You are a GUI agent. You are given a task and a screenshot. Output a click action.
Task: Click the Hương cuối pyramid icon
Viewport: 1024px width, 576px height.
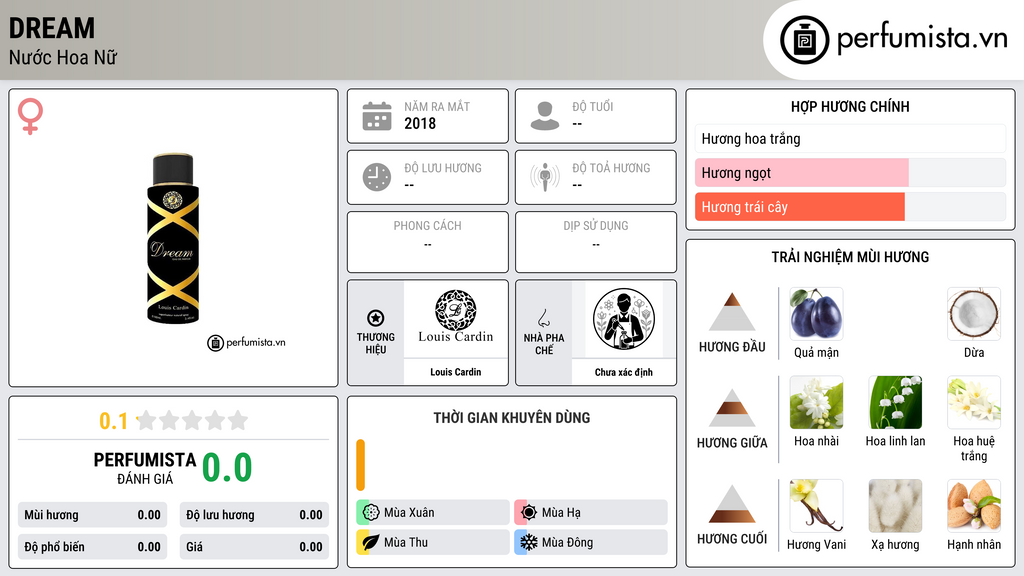pos(732,504)
